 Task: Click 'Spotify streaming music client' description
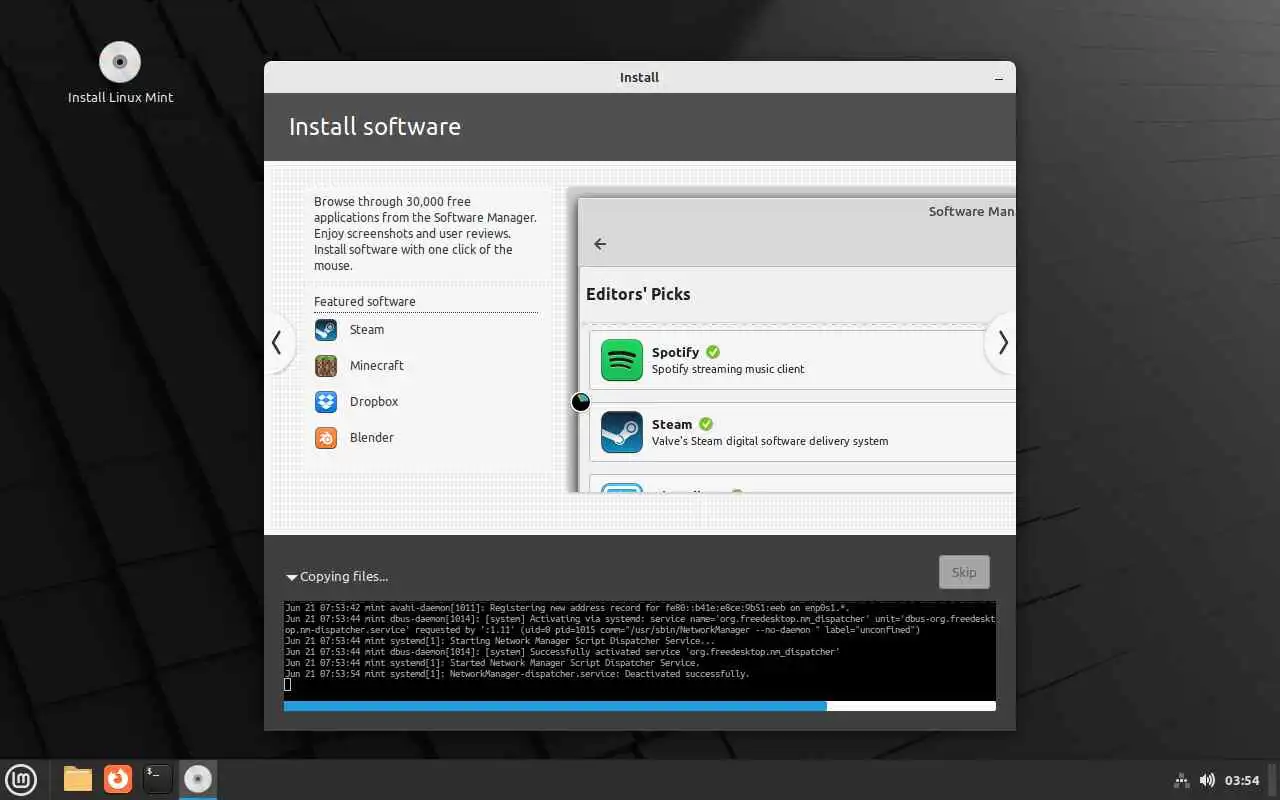click(728, 369)
